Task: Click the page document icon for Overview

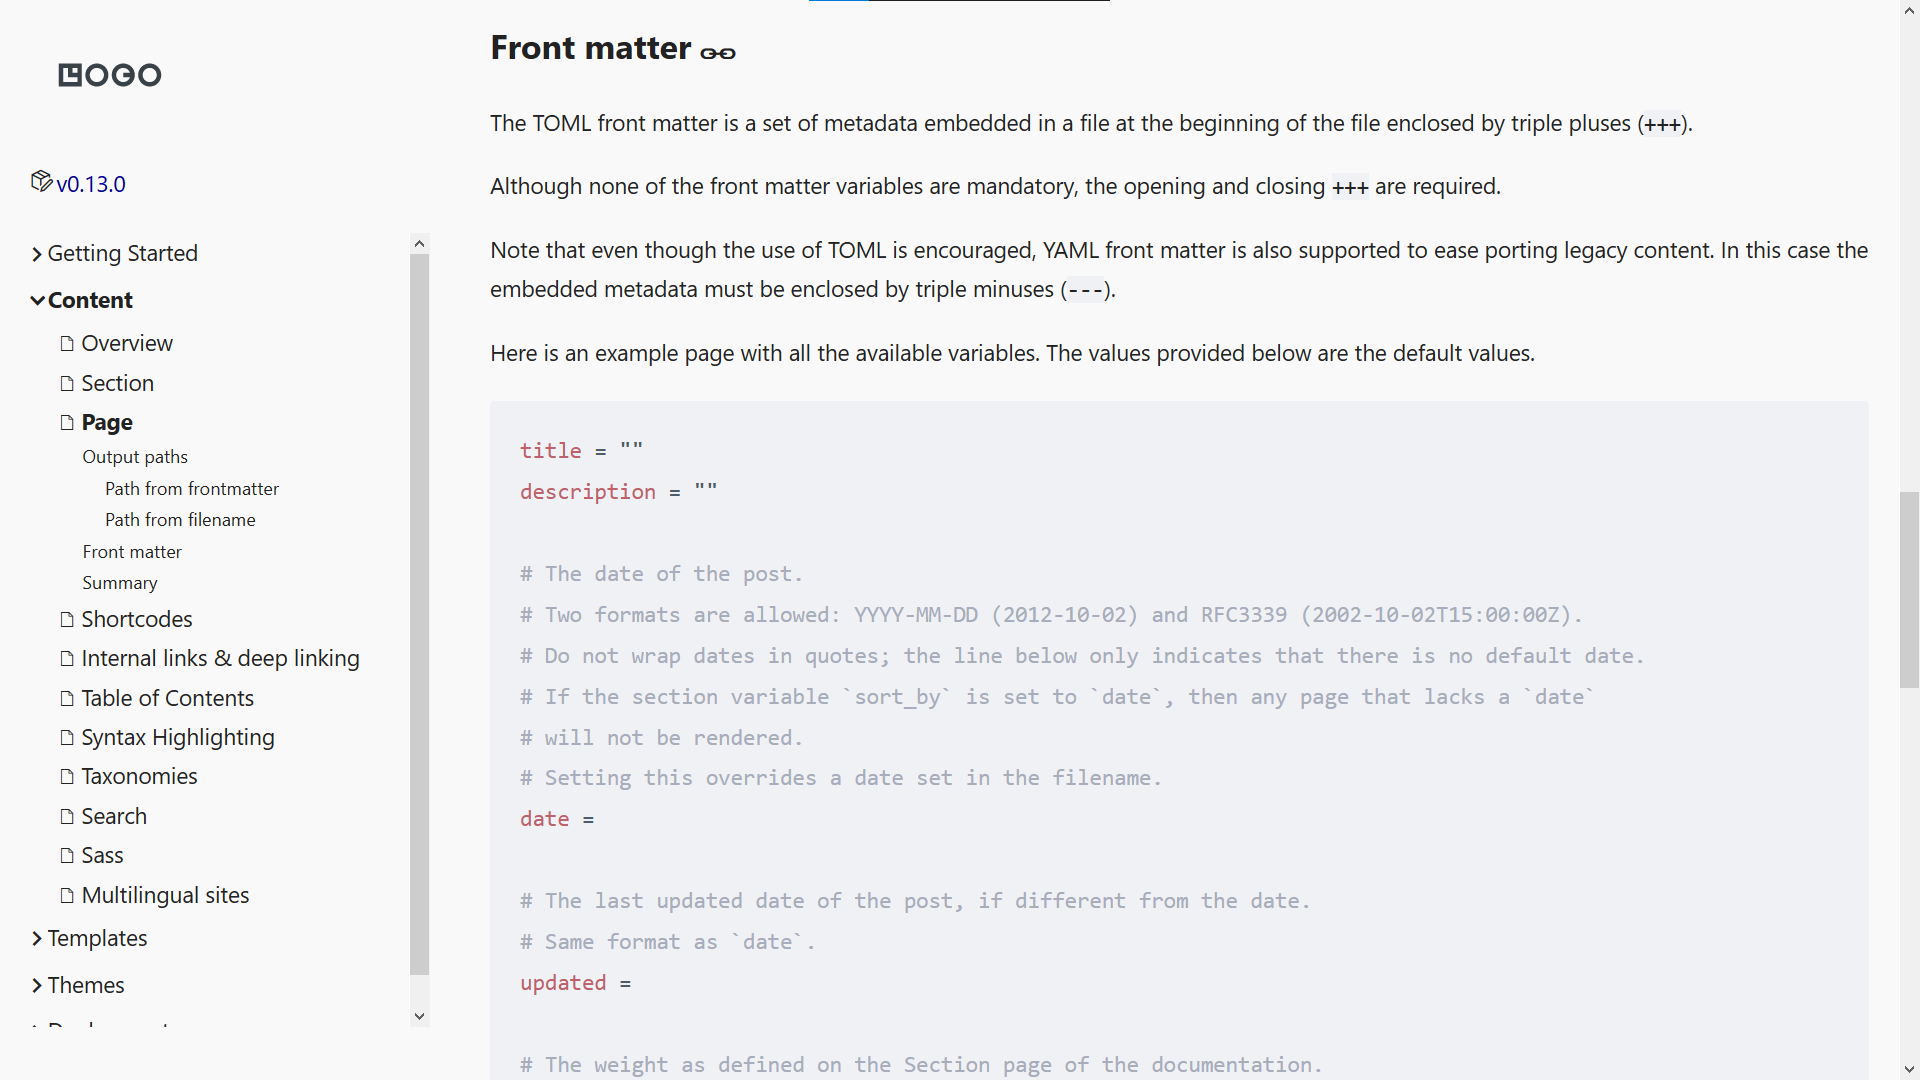Action: point(67,343)
